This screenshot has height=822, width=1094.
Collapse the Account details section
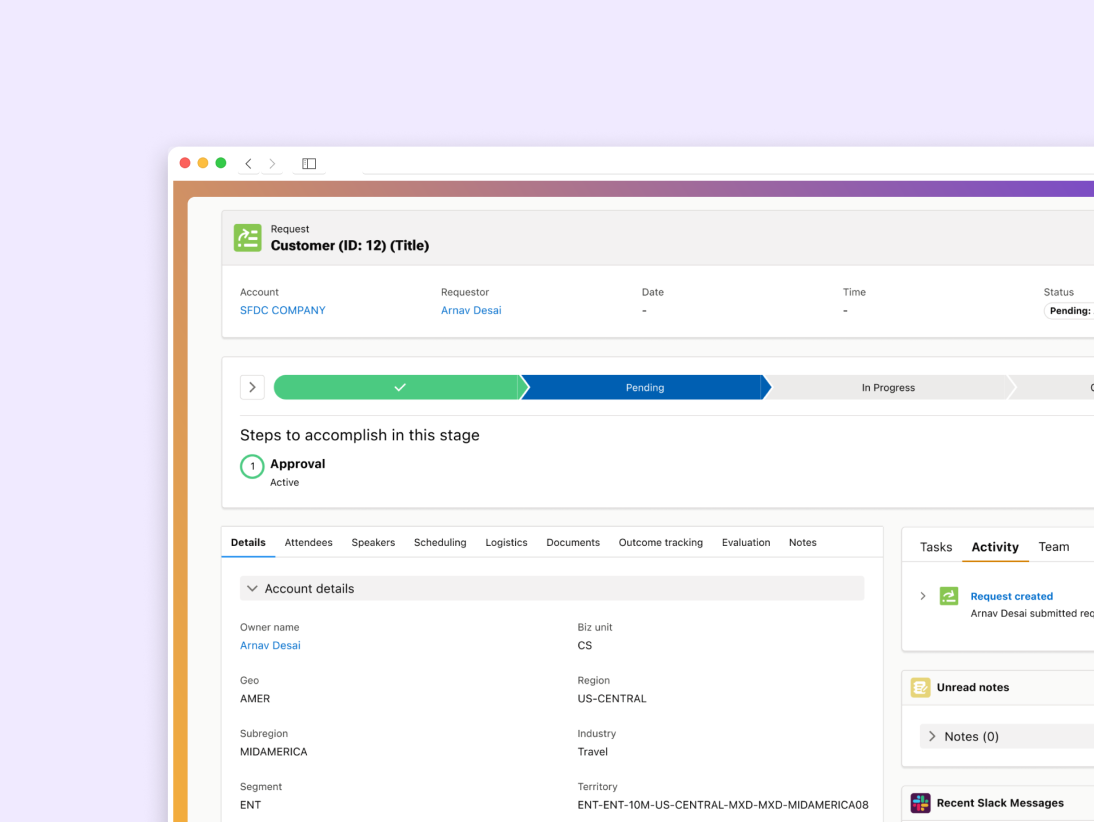click(252, 589)
